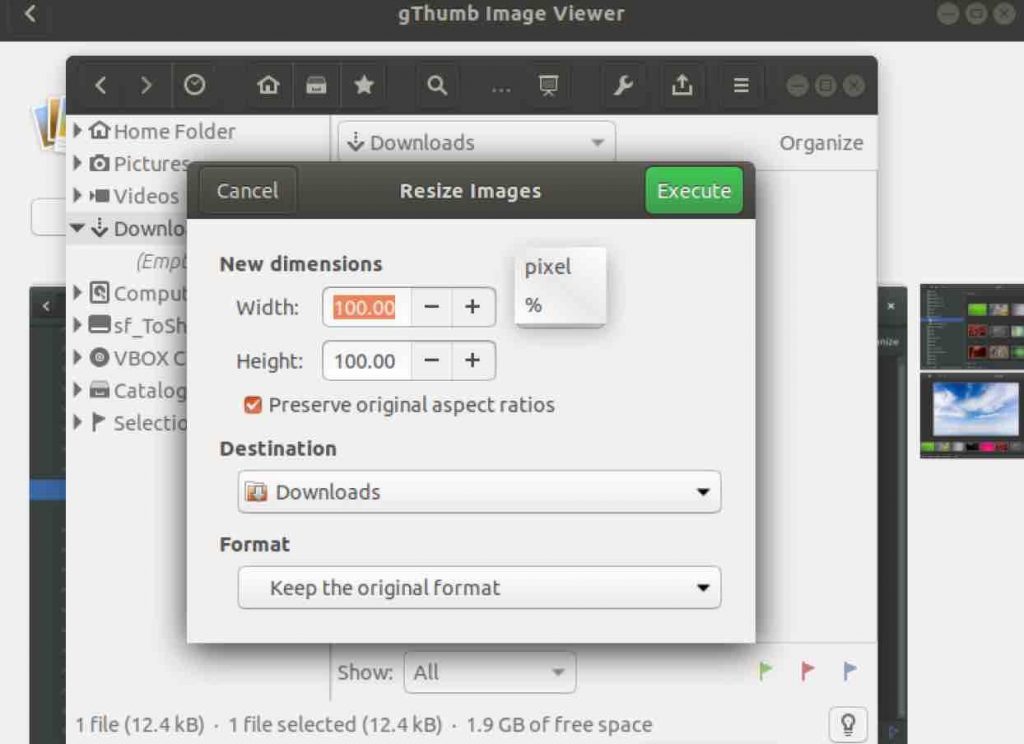Screen dimensions: 1024x744
Task: Open the Format dropdown
Action: (479, 588)
